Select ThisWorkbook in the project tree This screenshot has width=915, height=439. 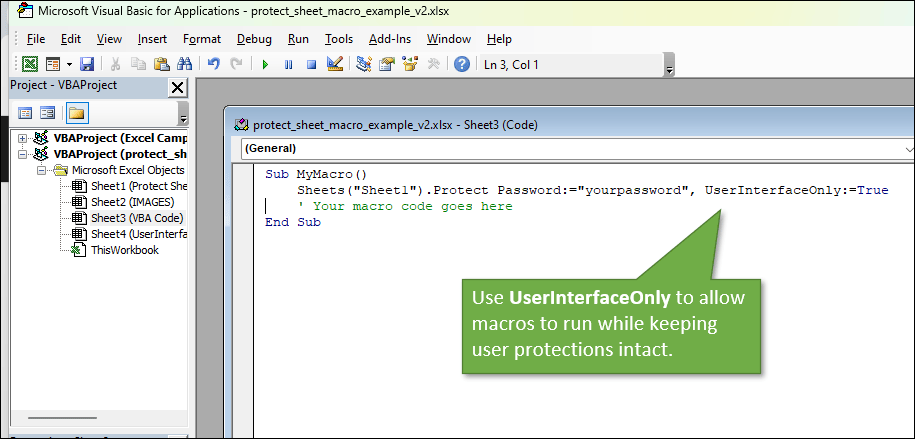(x=124, y=250)
